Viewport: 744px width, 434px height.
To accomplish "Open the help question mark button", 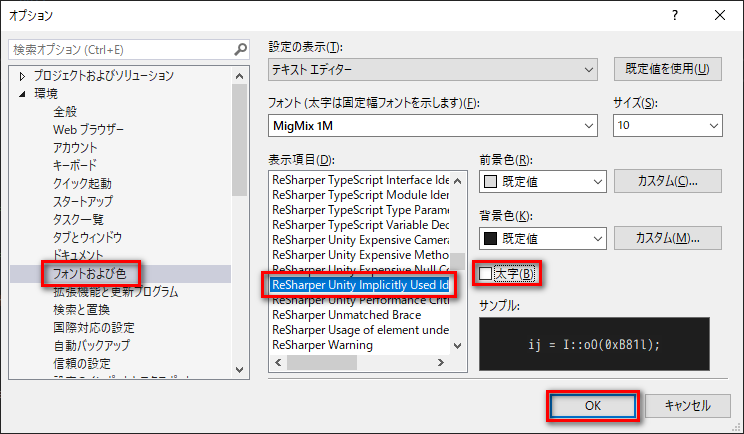I will (675, 15).
